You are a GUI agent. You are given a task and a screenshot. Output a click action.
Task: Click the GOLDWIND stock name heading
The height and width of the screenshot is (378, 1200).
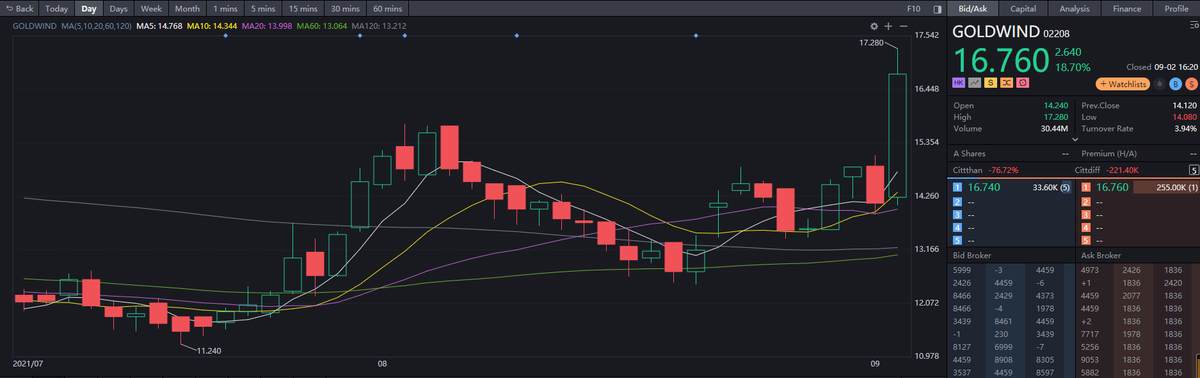[995, 32]
